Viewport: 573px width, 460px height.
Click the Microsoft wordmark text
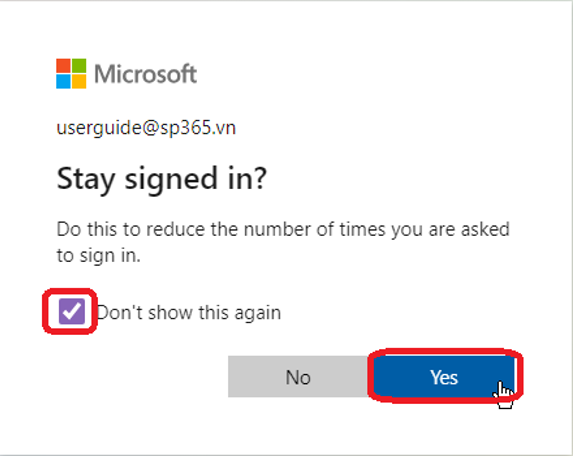coord(145,74)
